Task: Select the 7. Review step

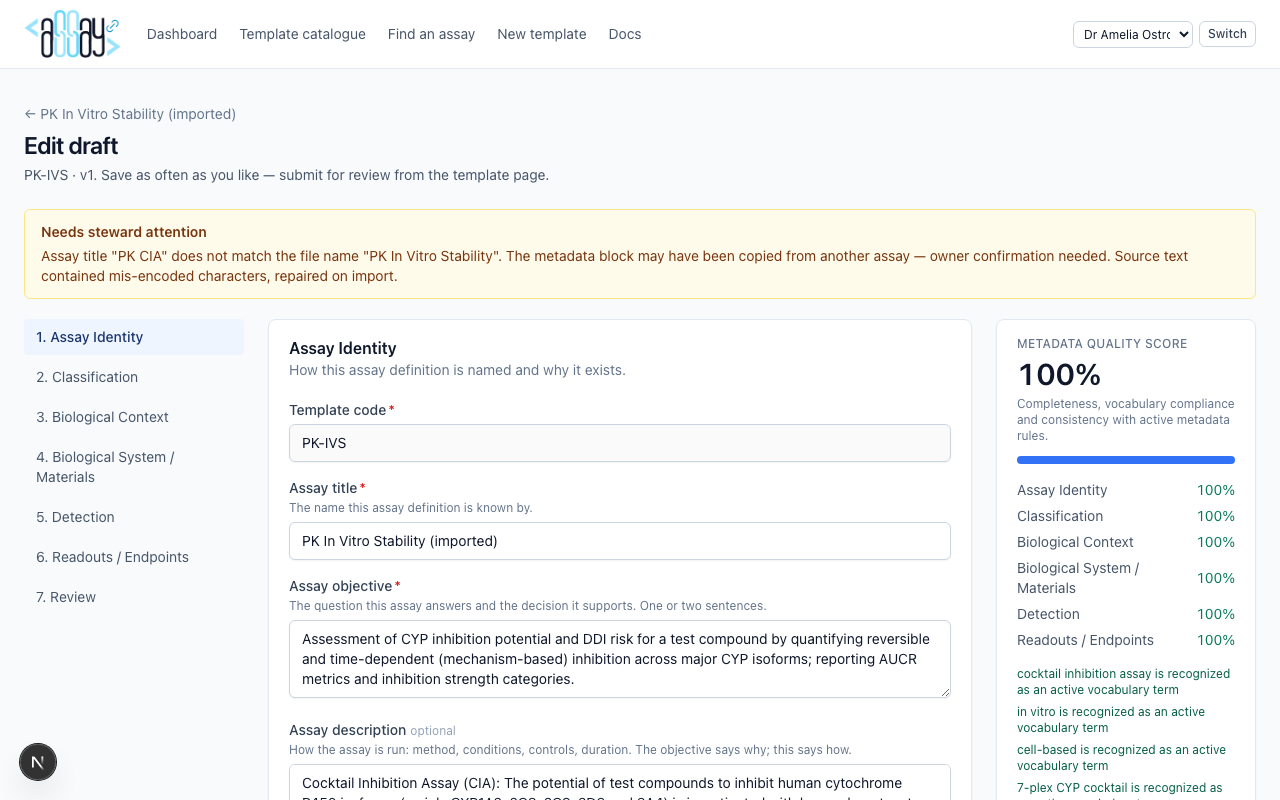Action: pyautogui.click(x=134, y=597)
